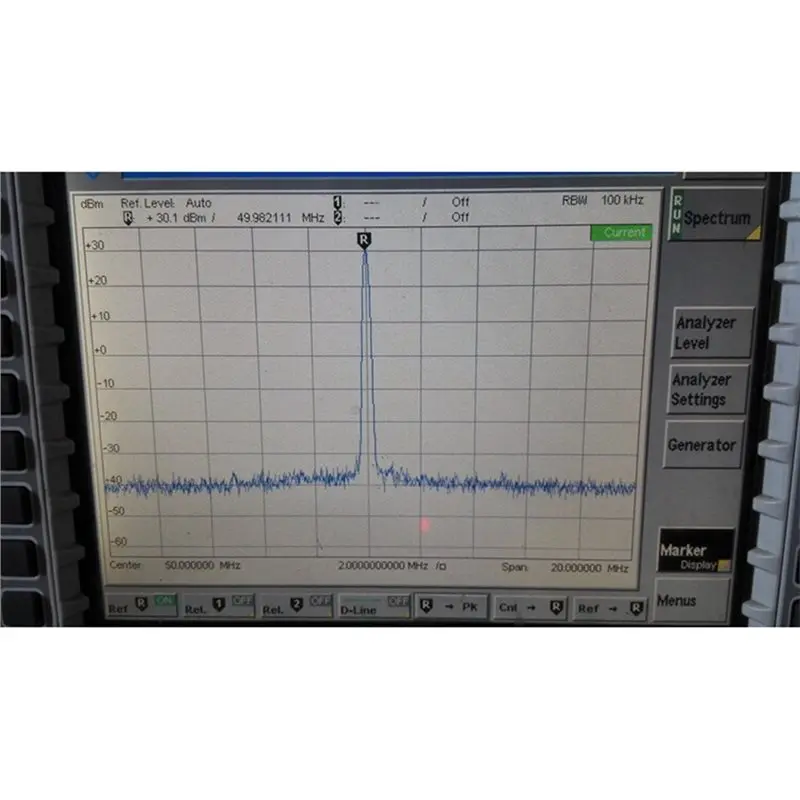The image size is (800, 800).
Task: Click the yellow indicator on Marker Display
Action: 724,565
